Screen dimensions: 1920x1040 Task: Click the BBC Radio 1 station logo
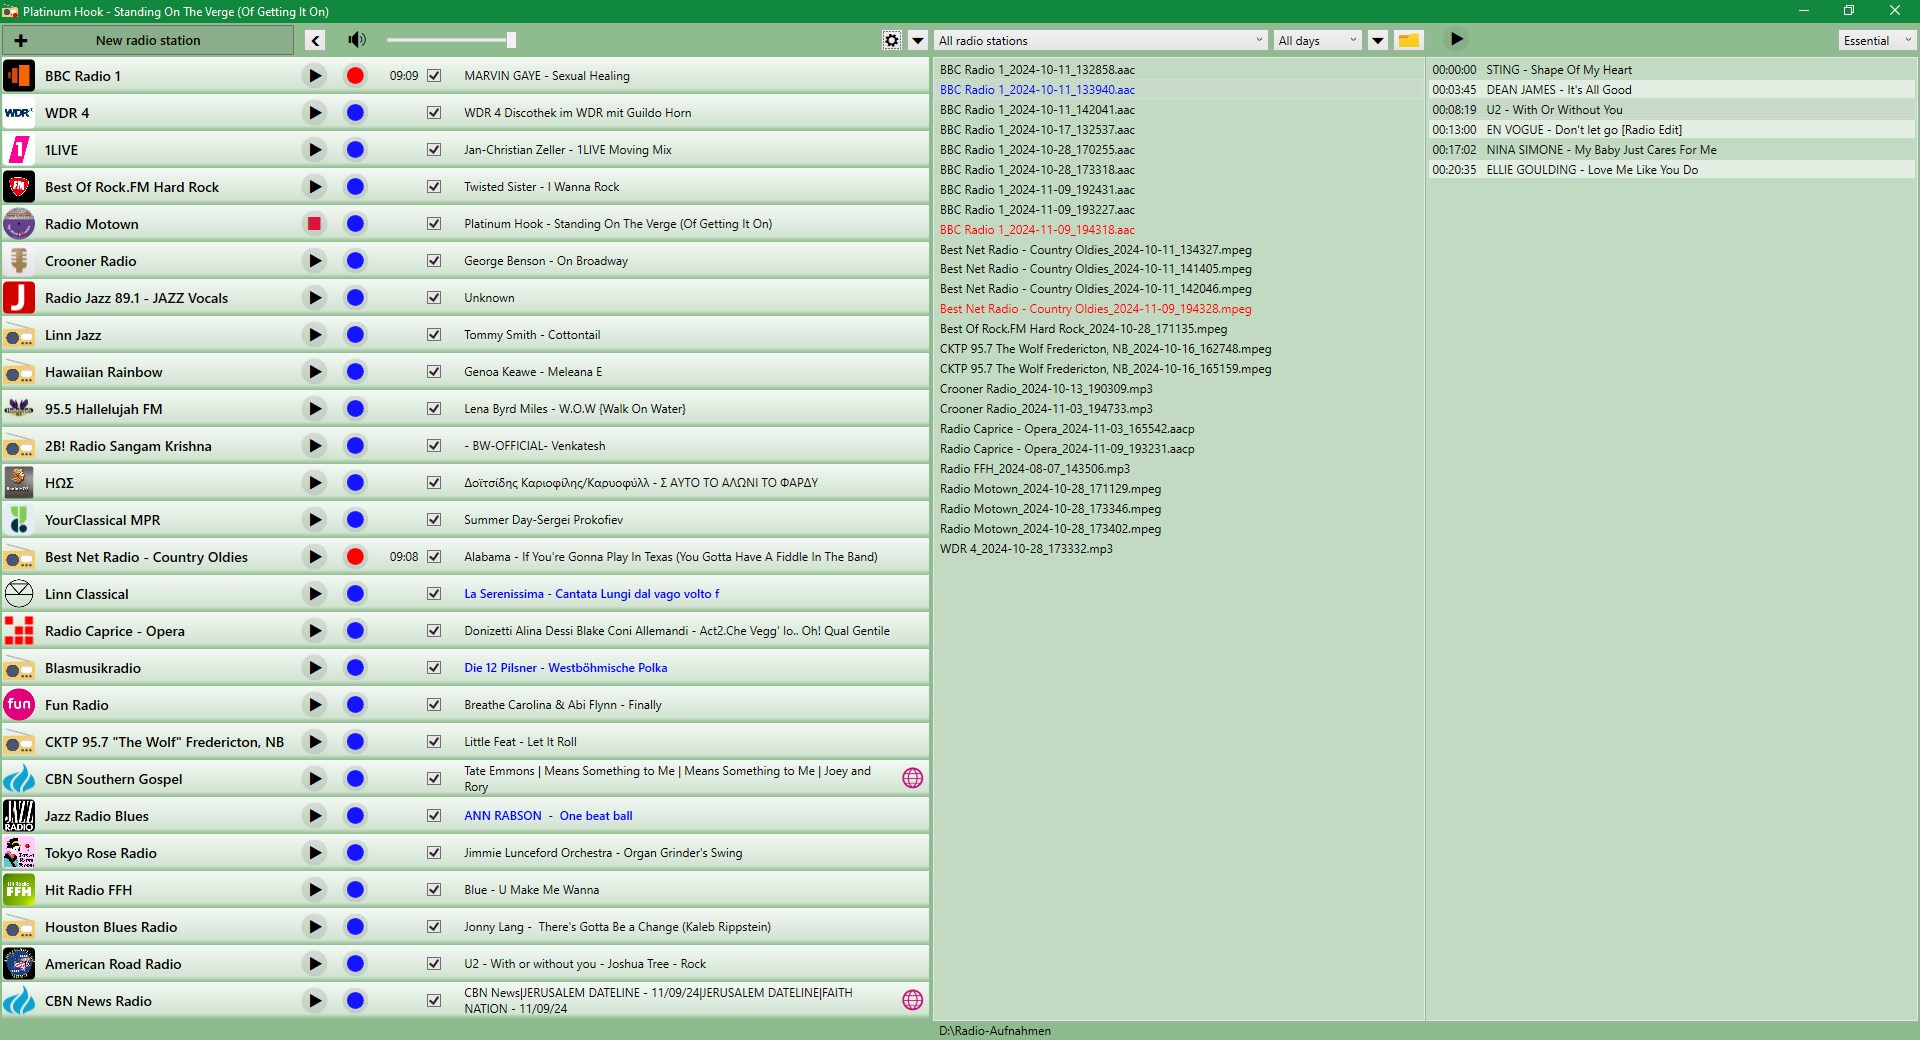(19, 76)
